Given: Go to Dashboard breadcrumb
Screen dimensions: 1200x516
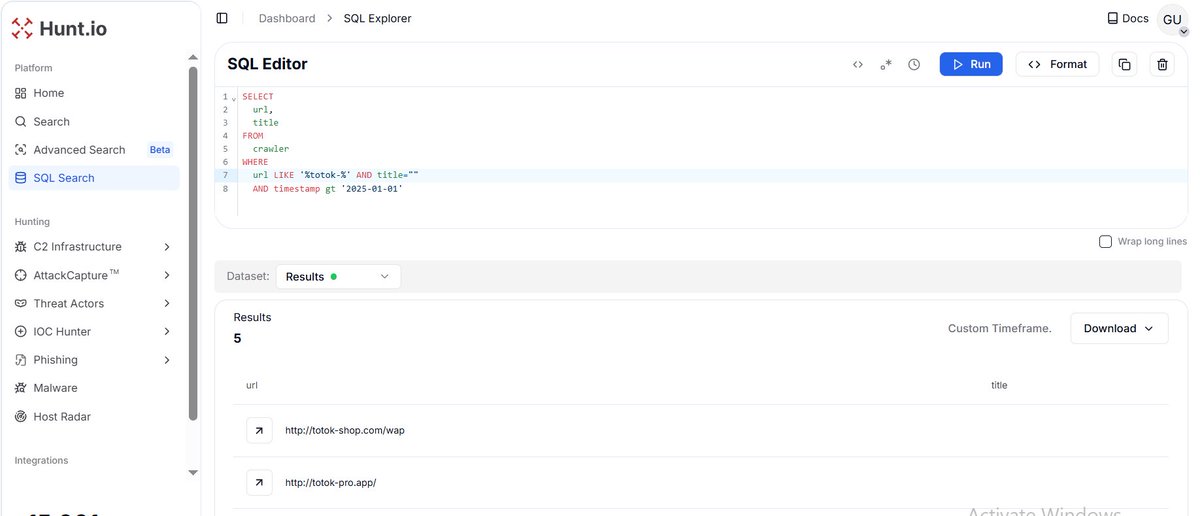Looking at the screenshot, I should [x=287, y=18].
